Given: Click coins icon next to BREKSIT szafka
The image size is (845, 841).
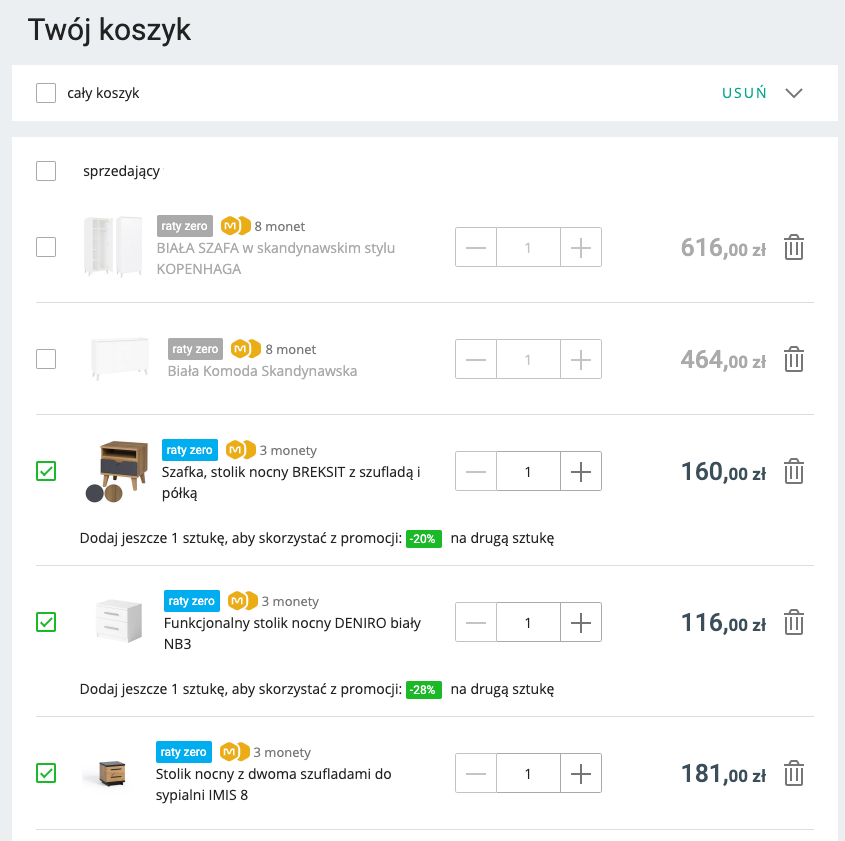Looking at the screenshot, I should (x=240, y=449).
